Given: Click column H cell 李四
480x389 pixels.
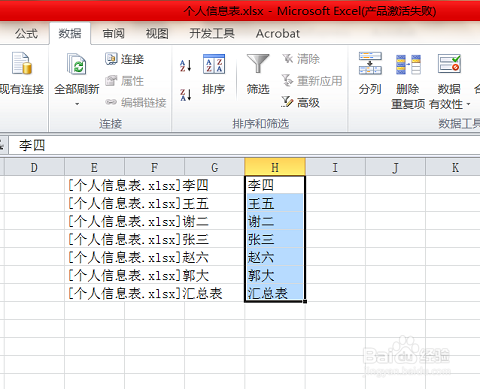Looking at the screenshot, I should coord(275,185).
